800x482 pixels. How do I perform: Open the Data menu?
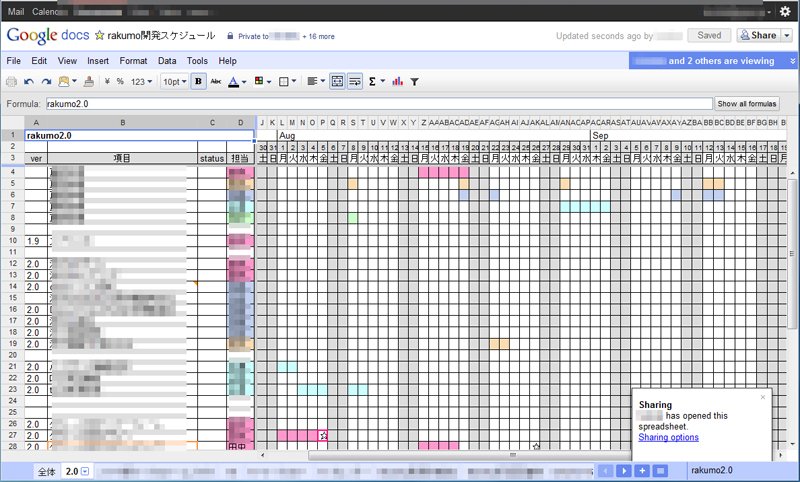point(167,61)
